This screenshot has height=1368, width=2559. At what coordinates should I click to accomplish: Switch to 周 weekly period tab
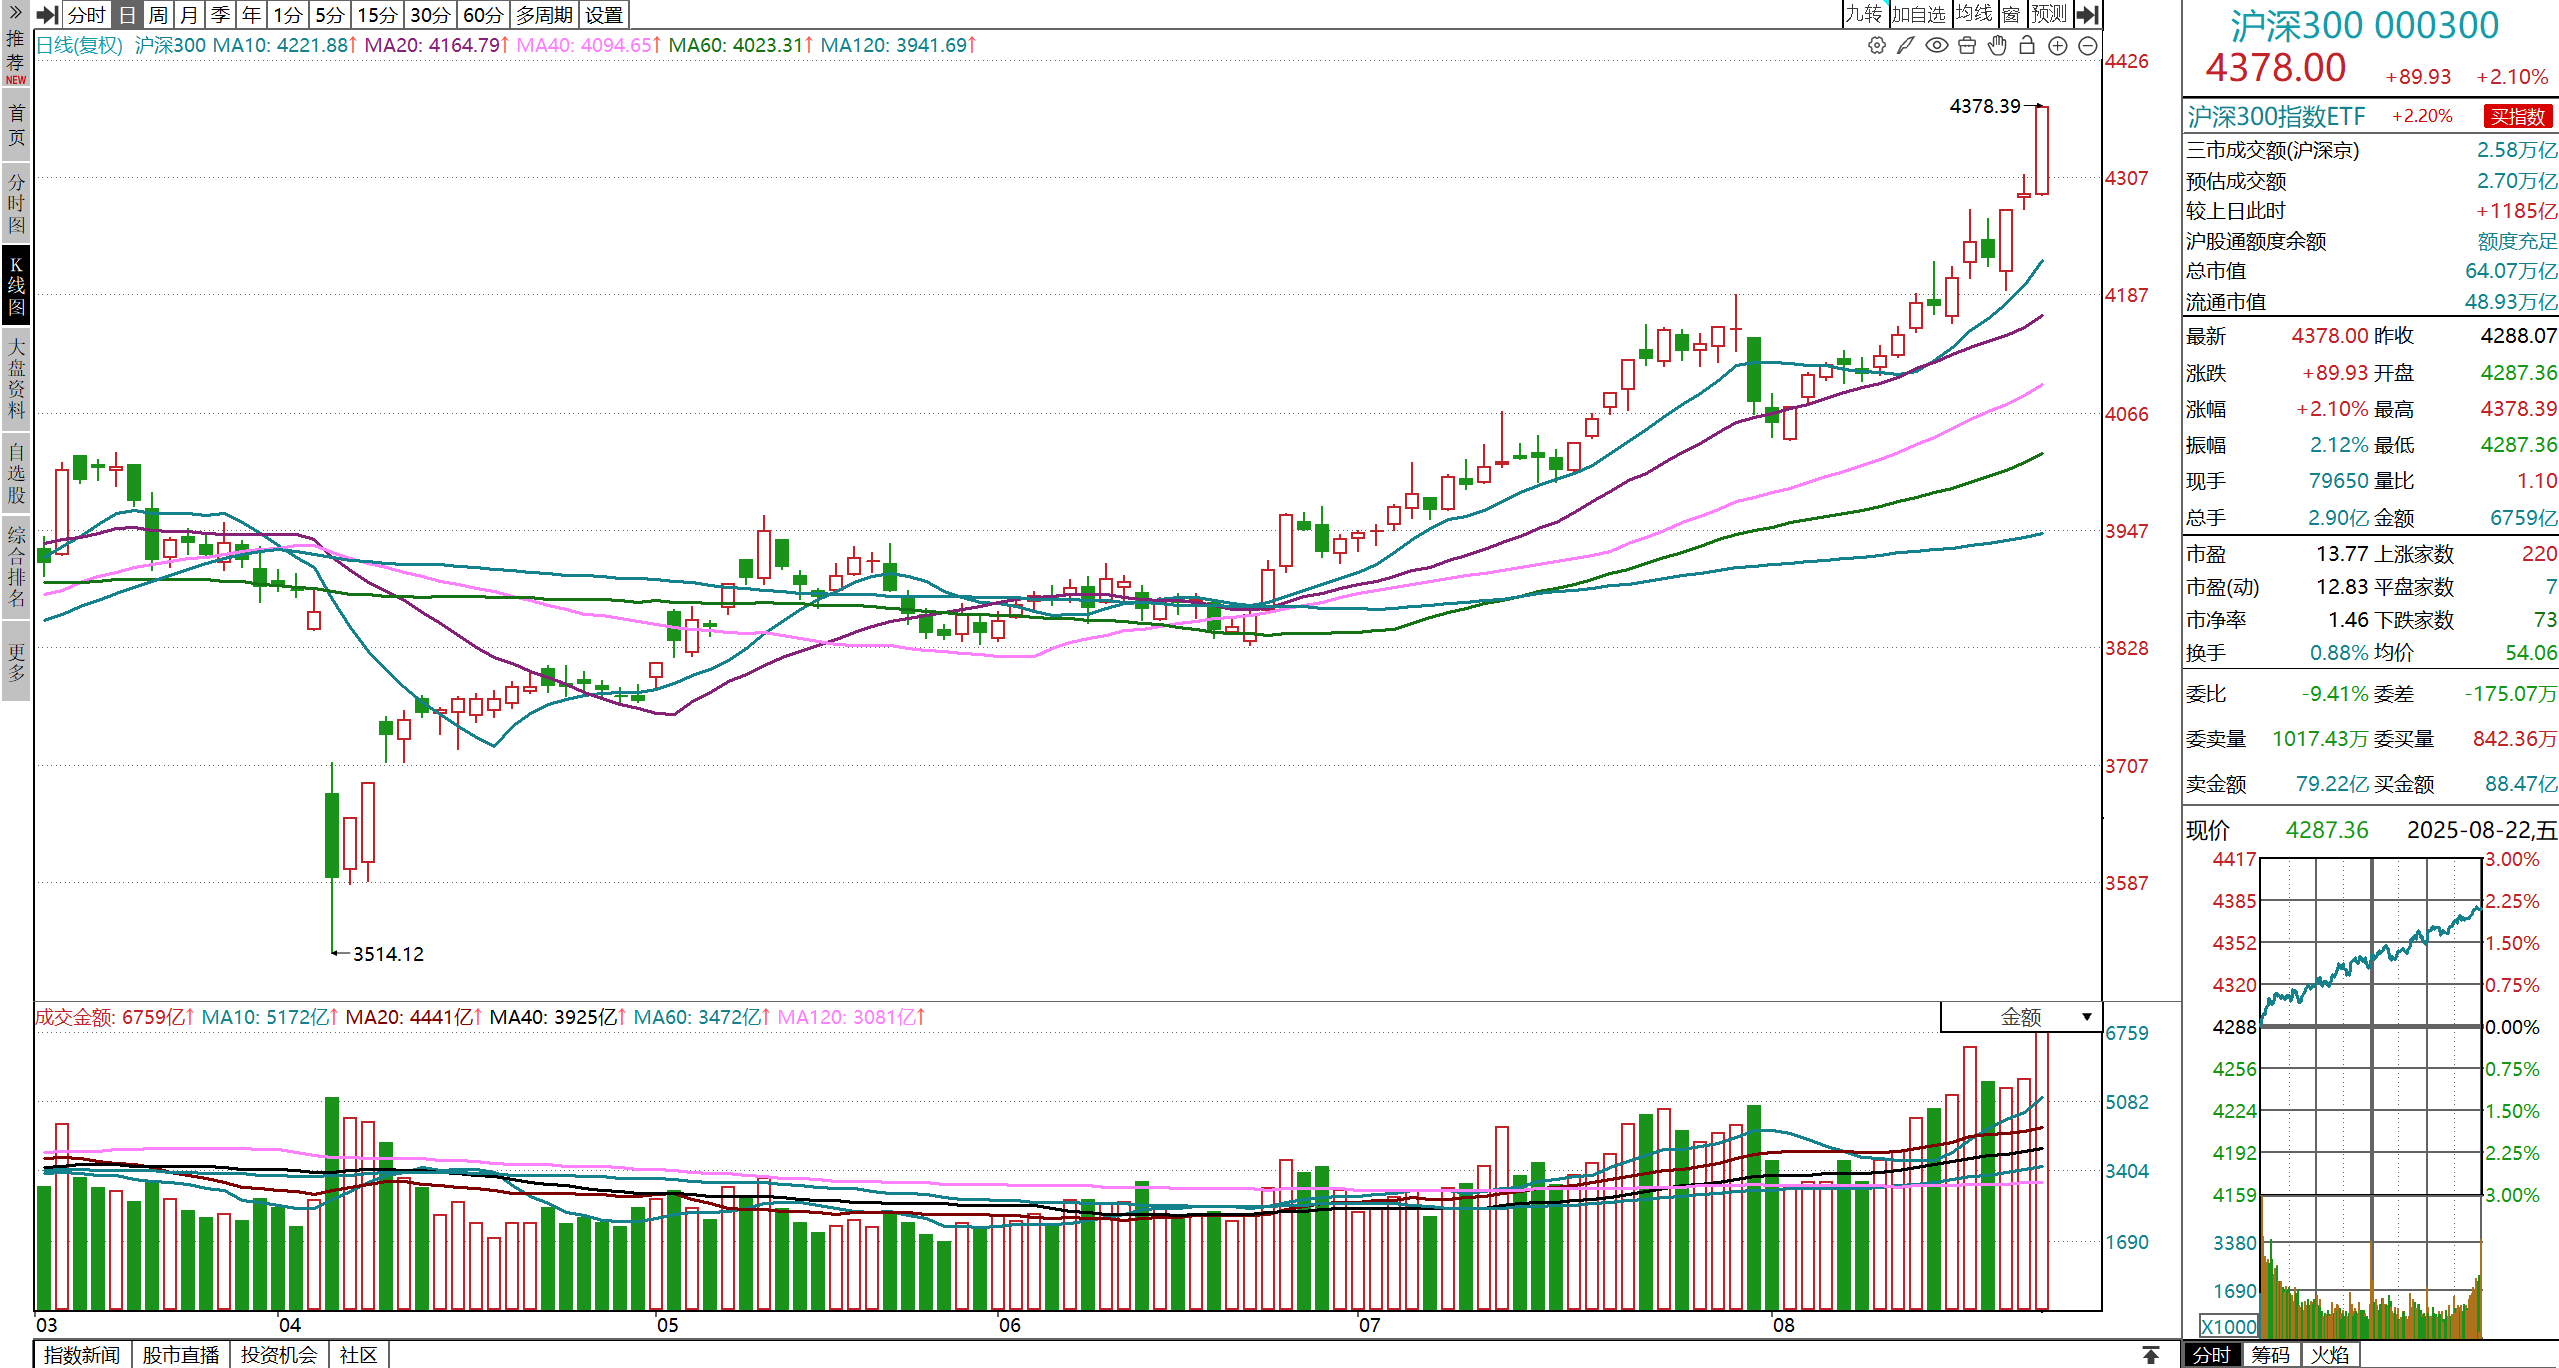[x=158, y=15]
